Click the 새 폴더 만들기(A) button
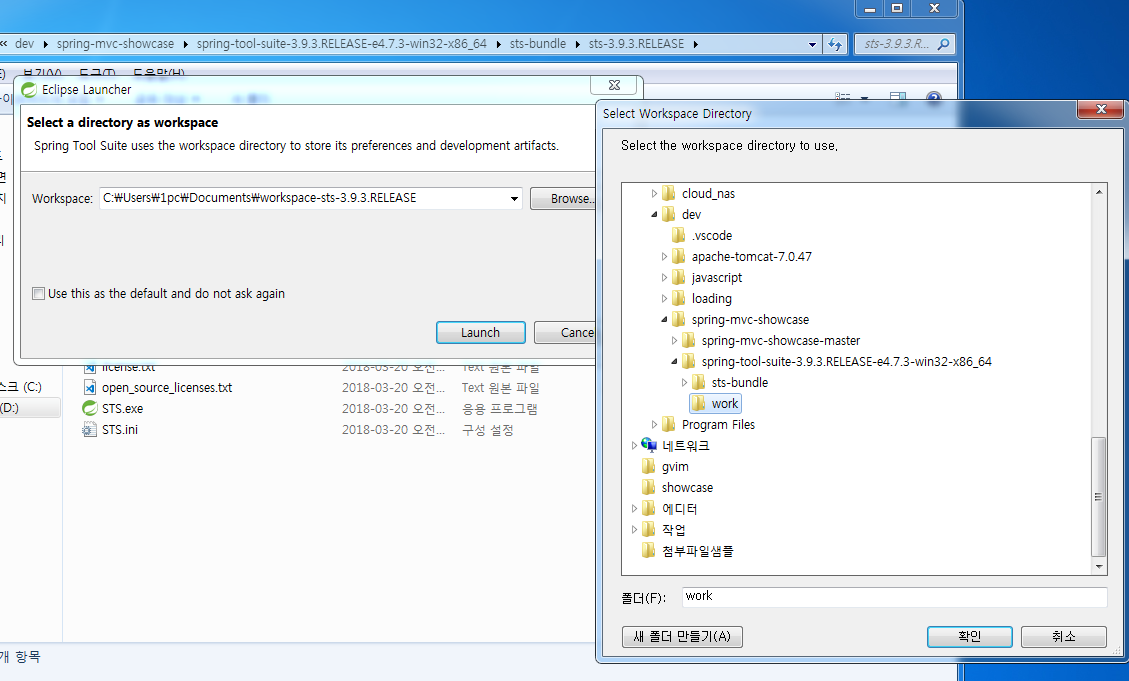 pos(682,636)
